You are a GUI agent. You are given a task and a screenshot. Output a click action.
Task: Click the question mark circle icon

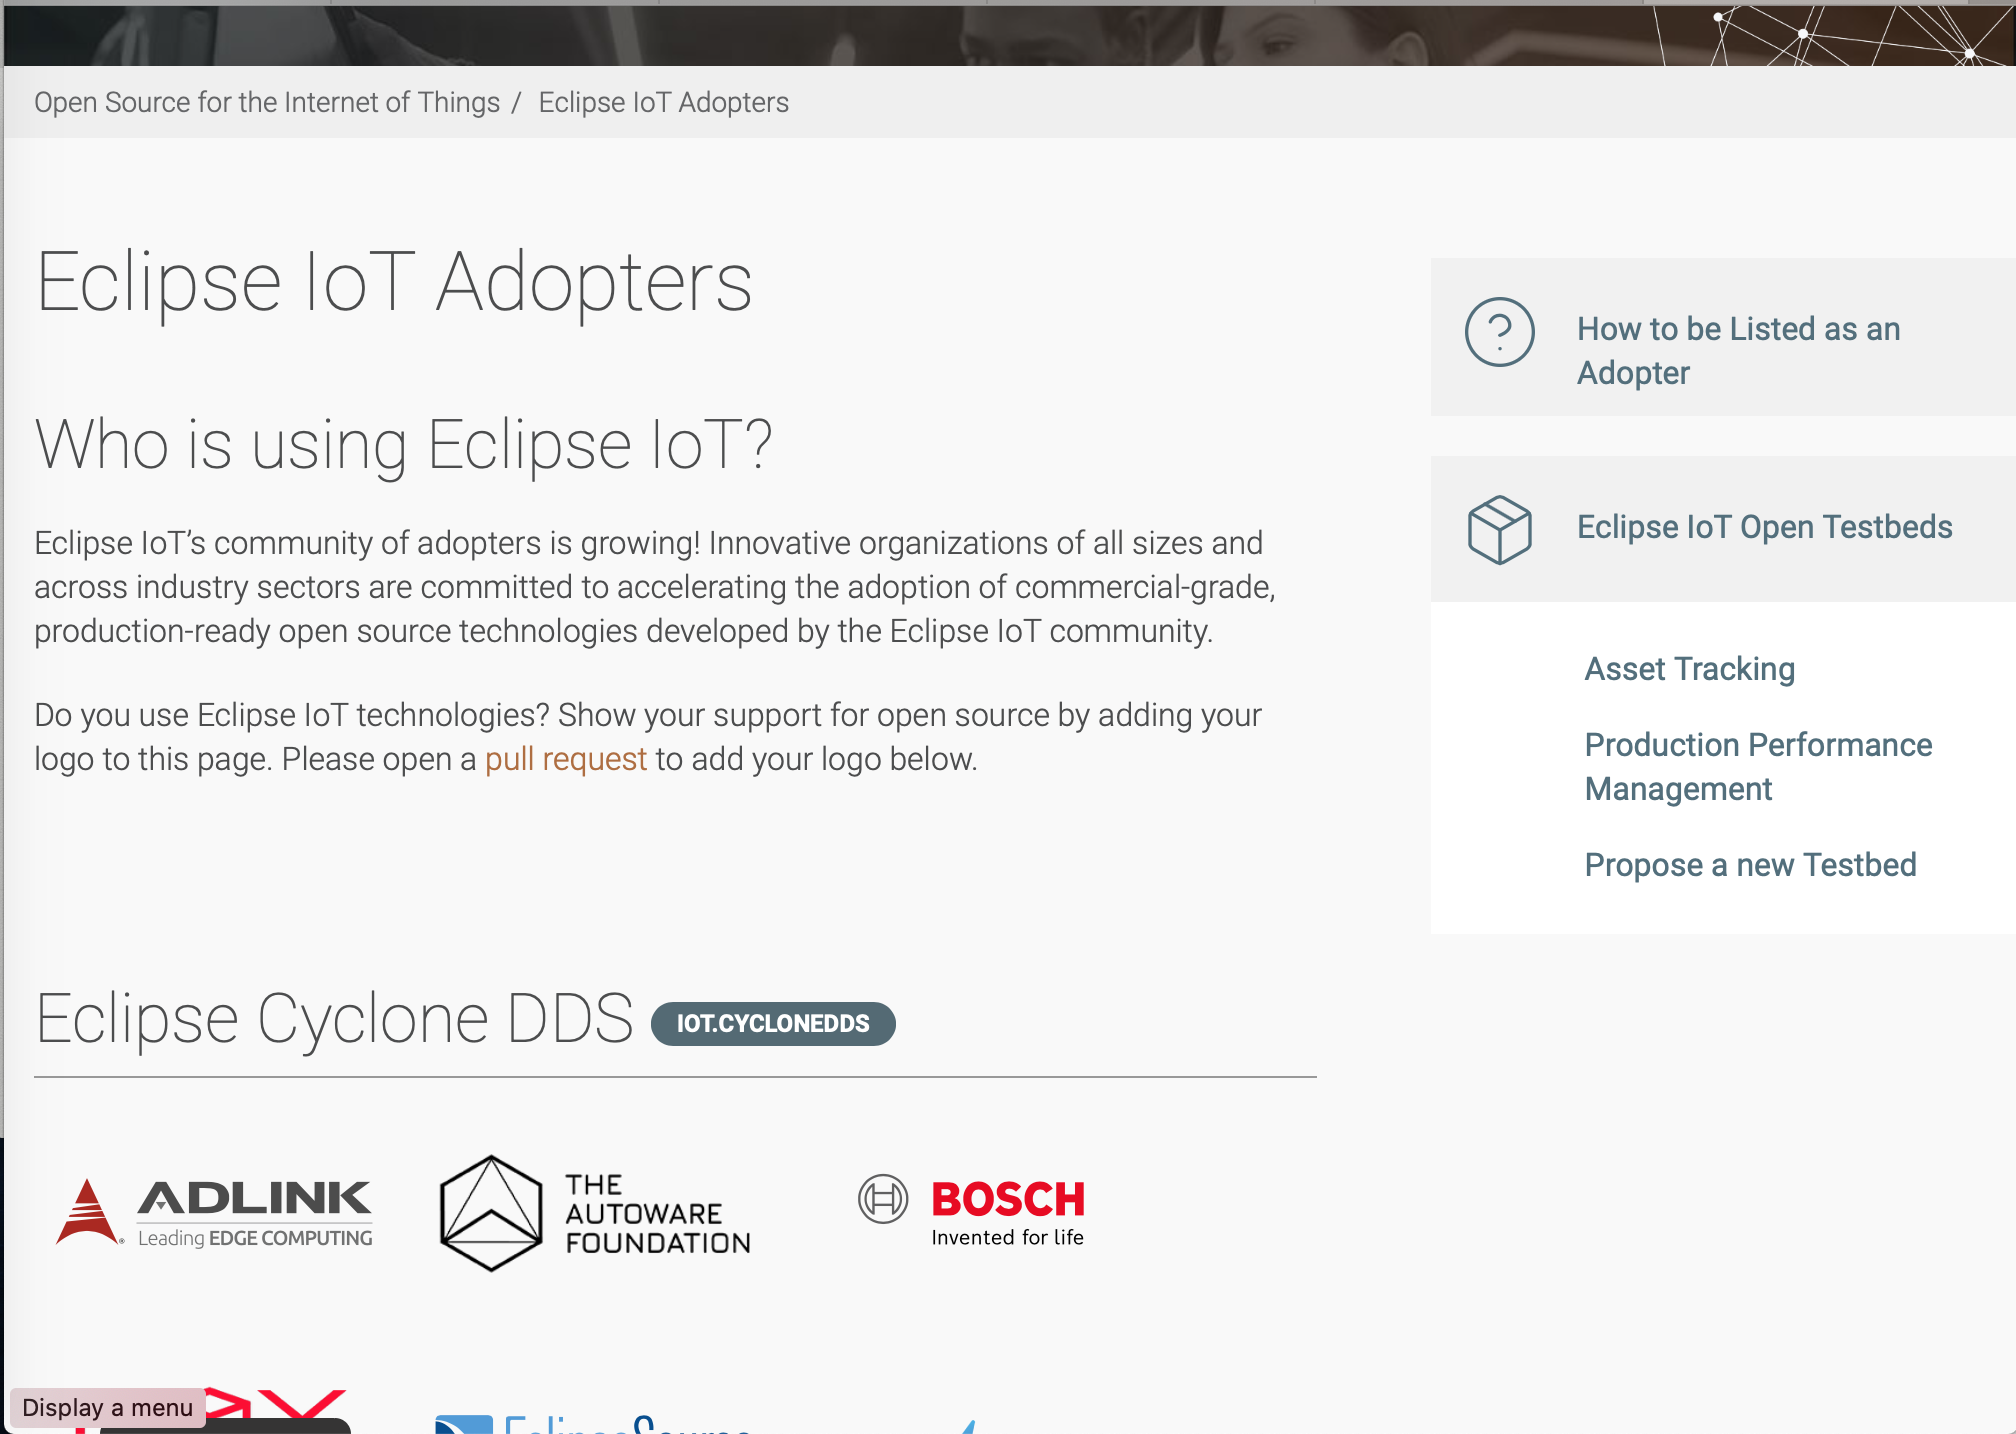1499,332
